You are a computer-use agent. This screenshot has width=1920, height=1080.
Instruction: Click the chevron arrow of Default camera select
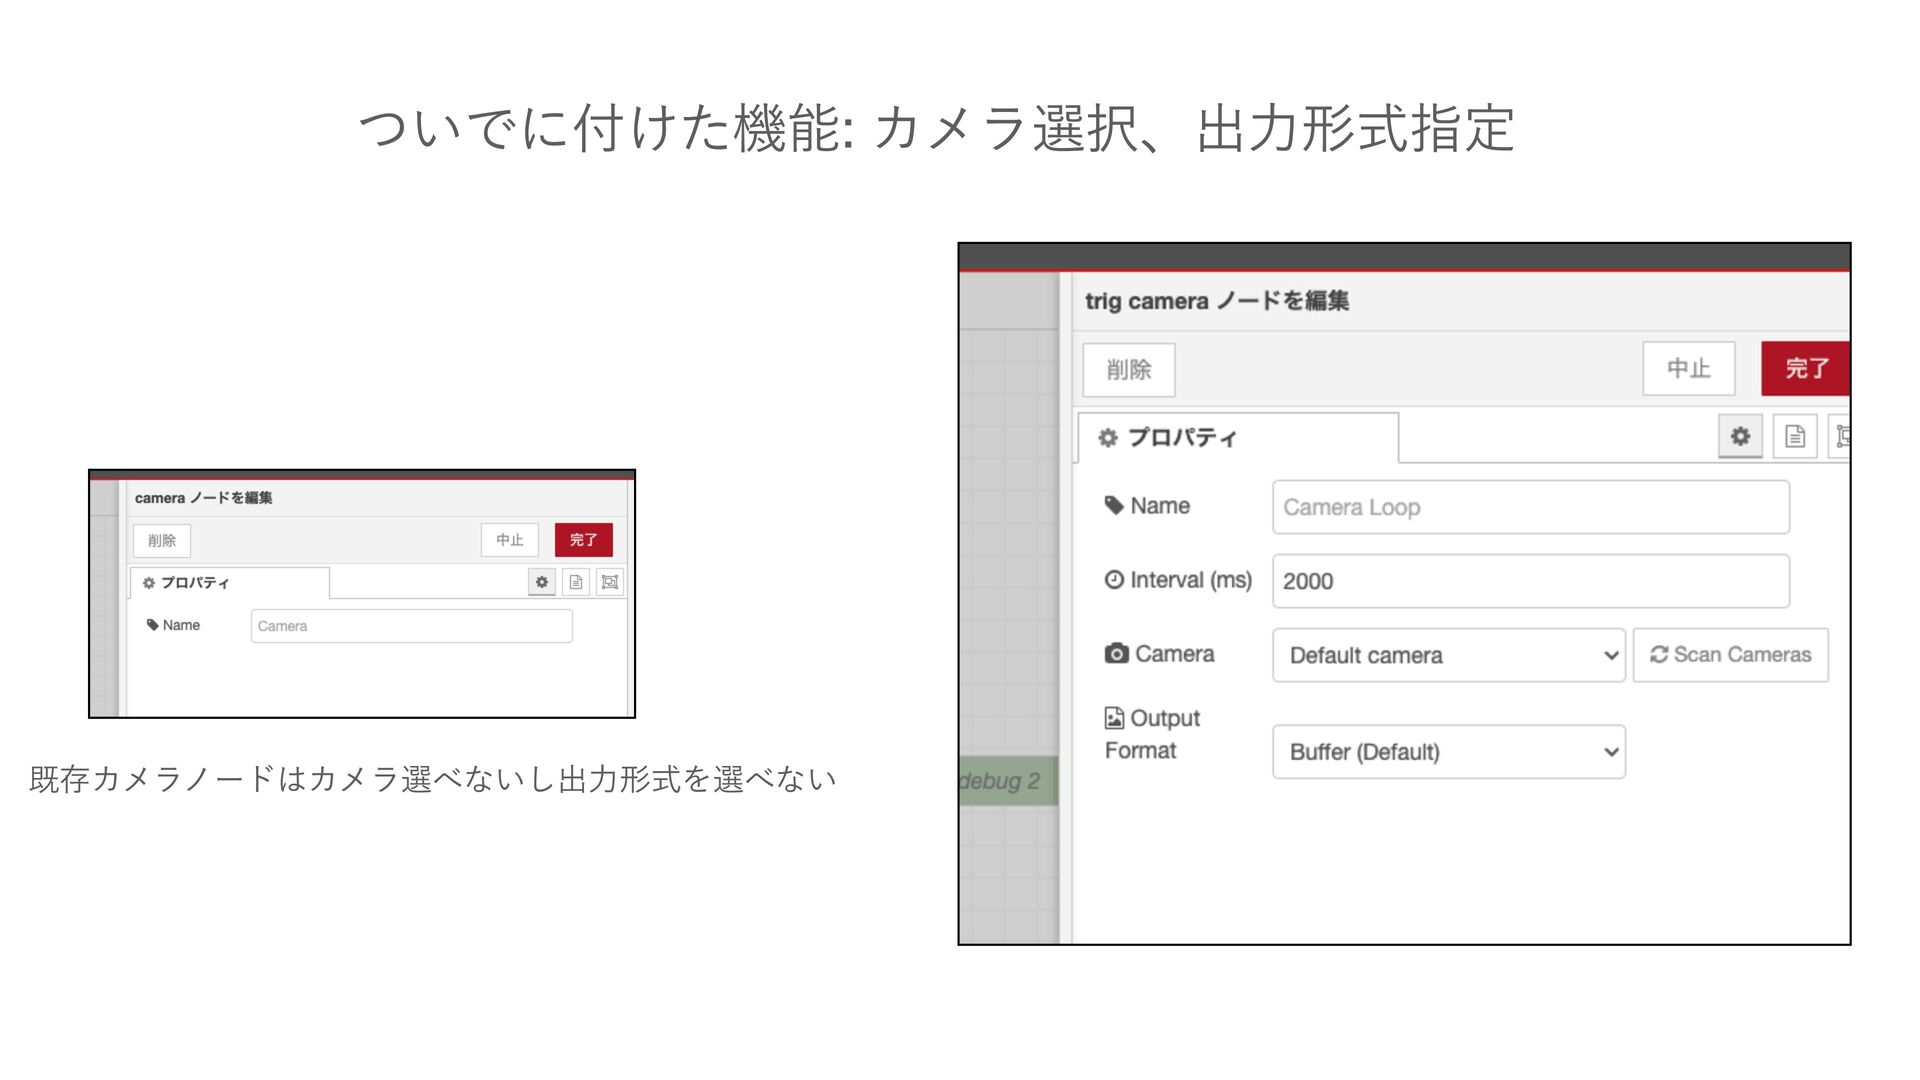(1611, 656)
